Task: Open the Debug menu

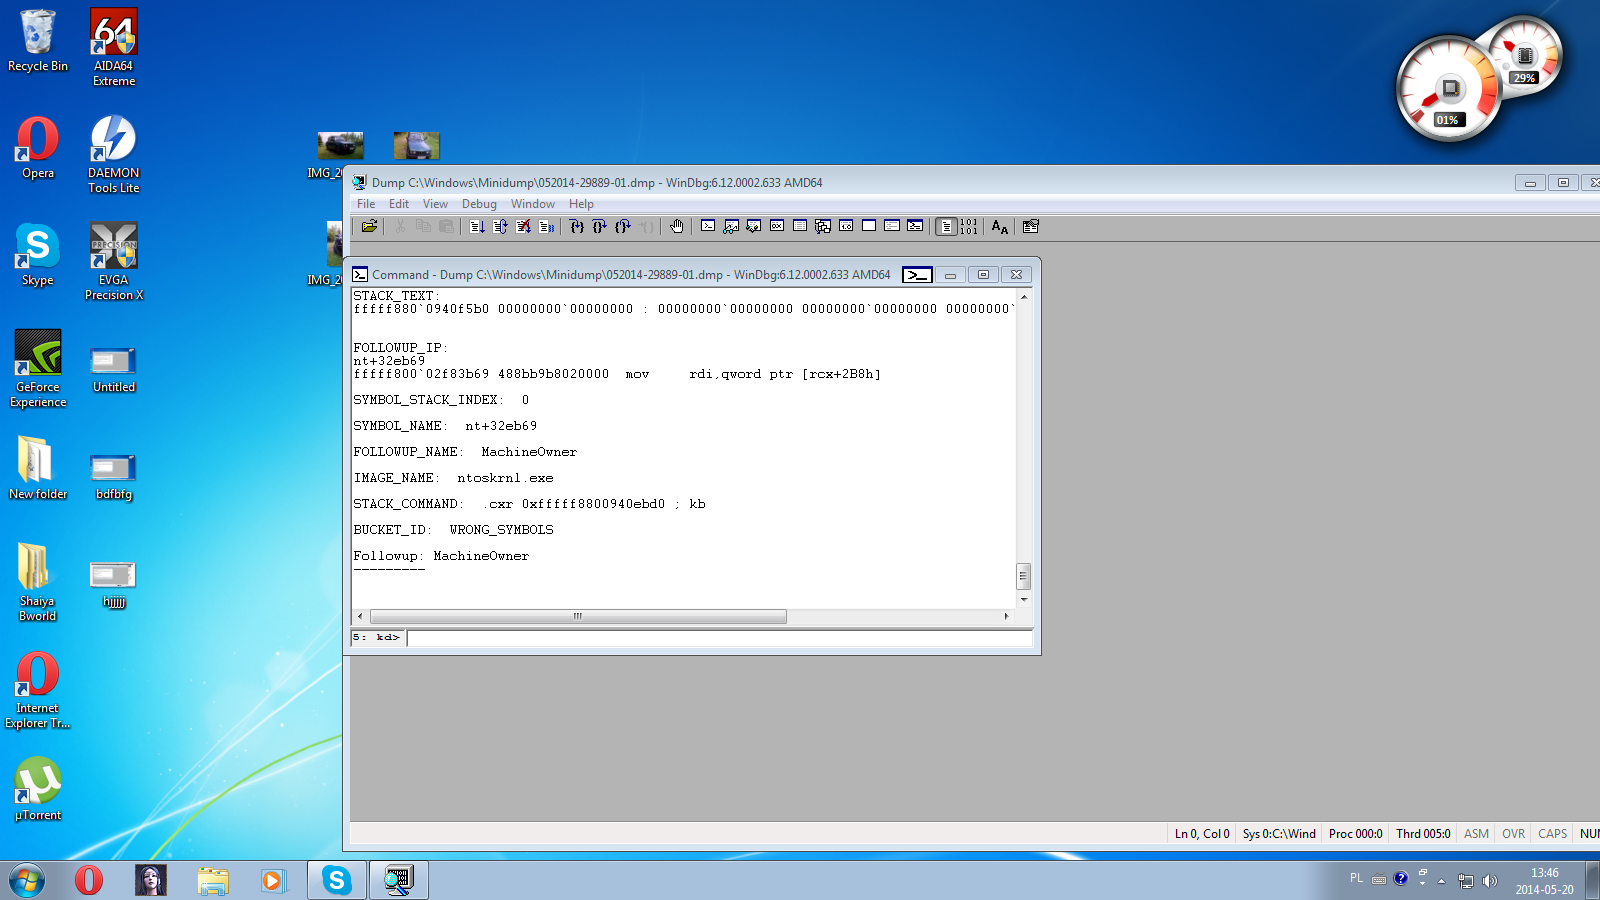Action: [479, 204]
